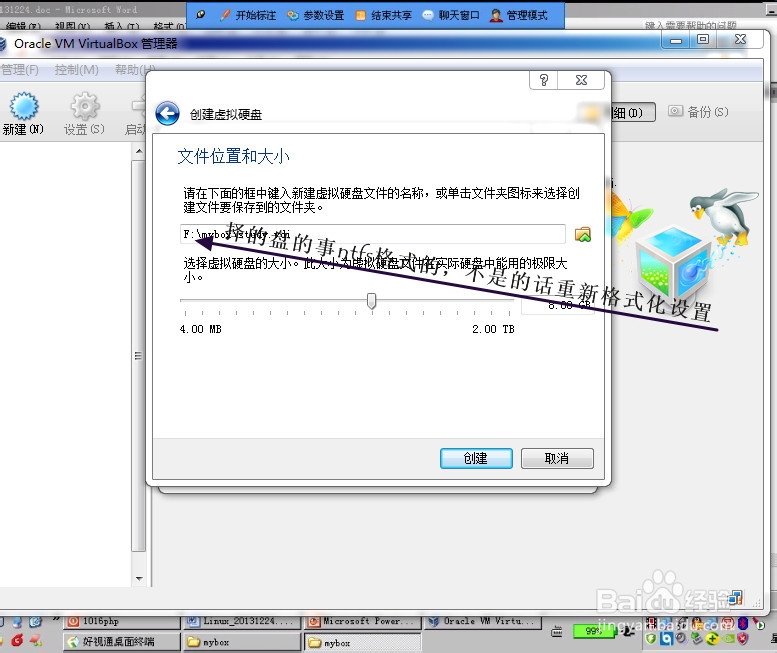Click the 文件位置和大小 heading text
Image resolution: width=777 pixels, height=653 pixels.
click(233, 156)
